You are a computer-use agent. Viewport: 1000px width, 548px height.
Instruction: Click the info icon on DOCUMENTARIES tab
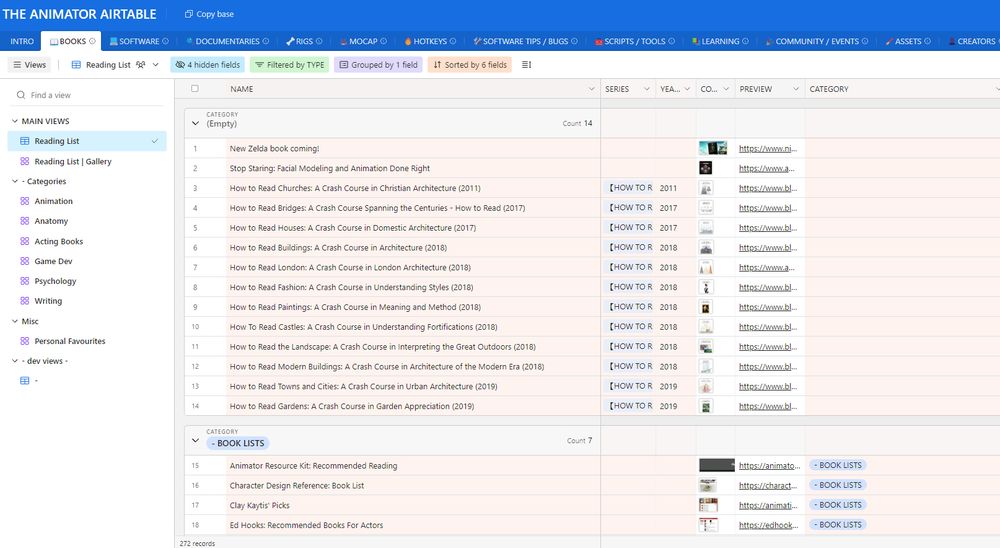(265, 41)
